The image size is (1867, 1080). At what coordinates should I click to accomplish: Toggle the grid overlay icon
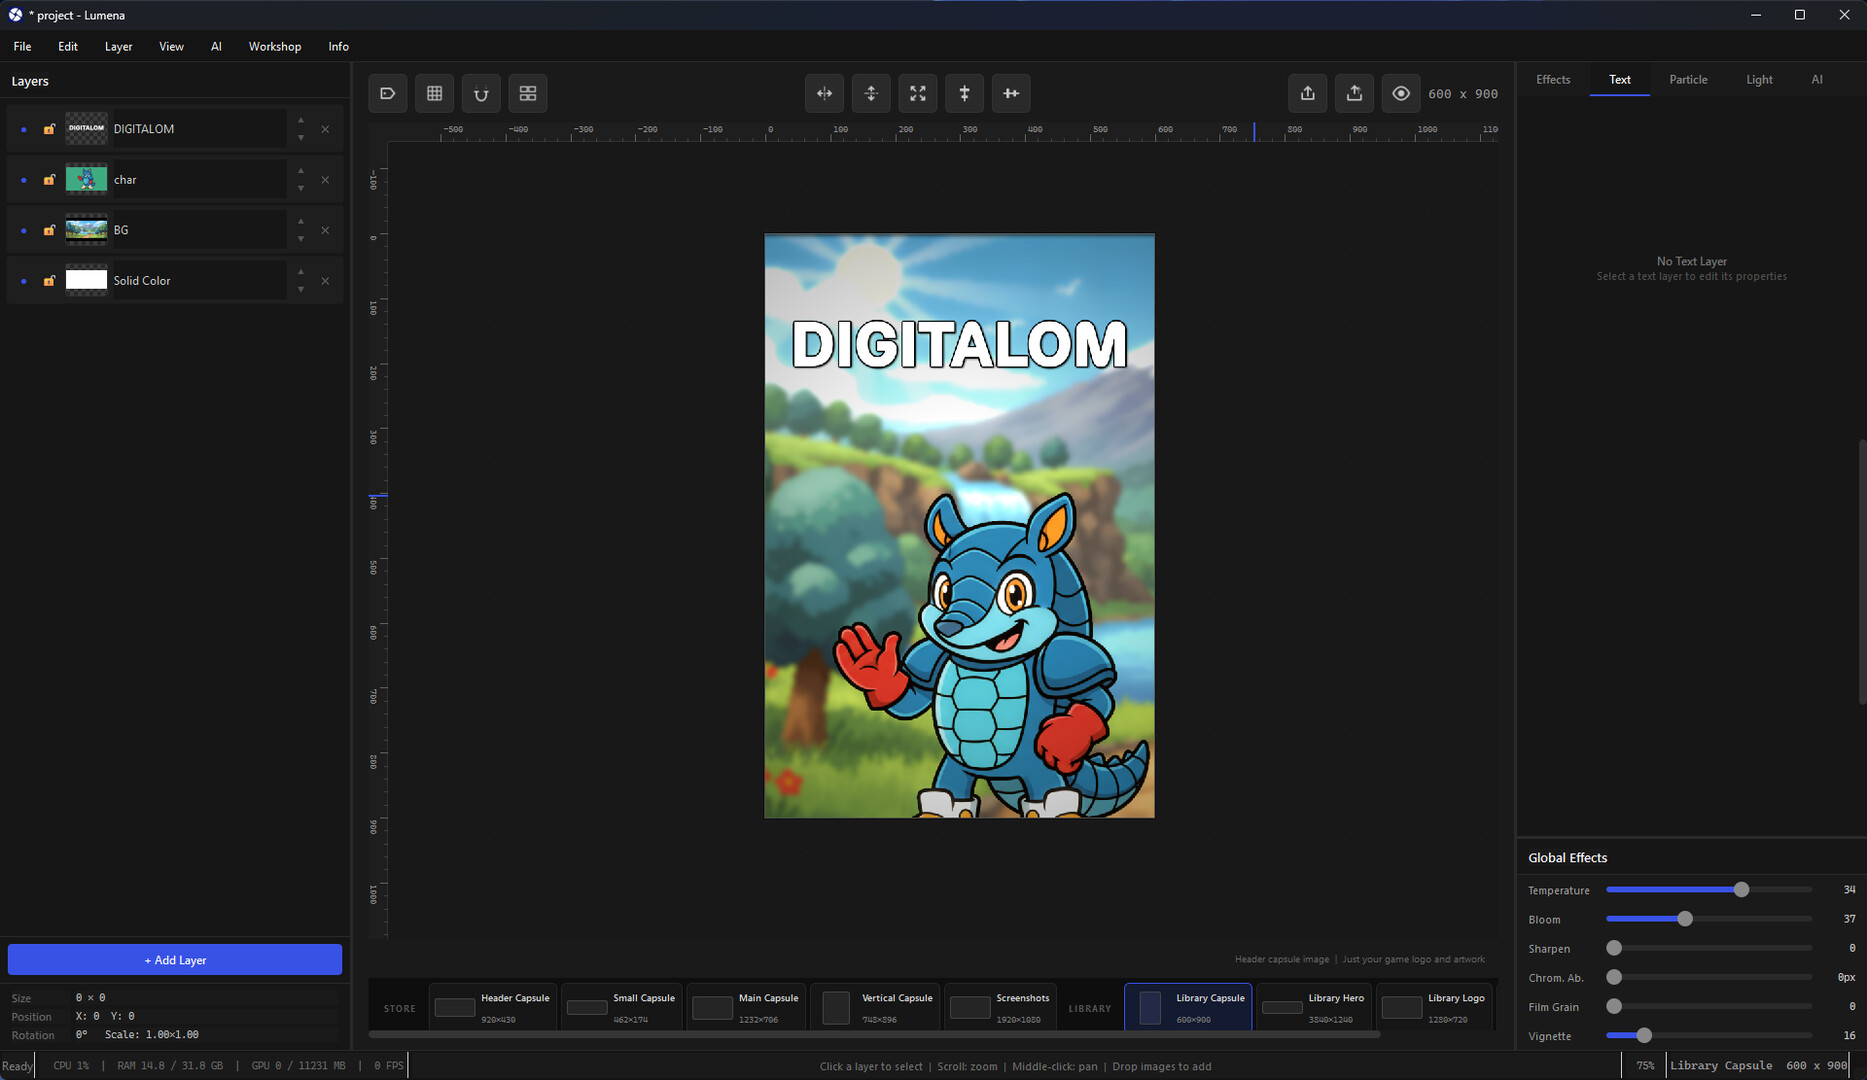[434, 93]
